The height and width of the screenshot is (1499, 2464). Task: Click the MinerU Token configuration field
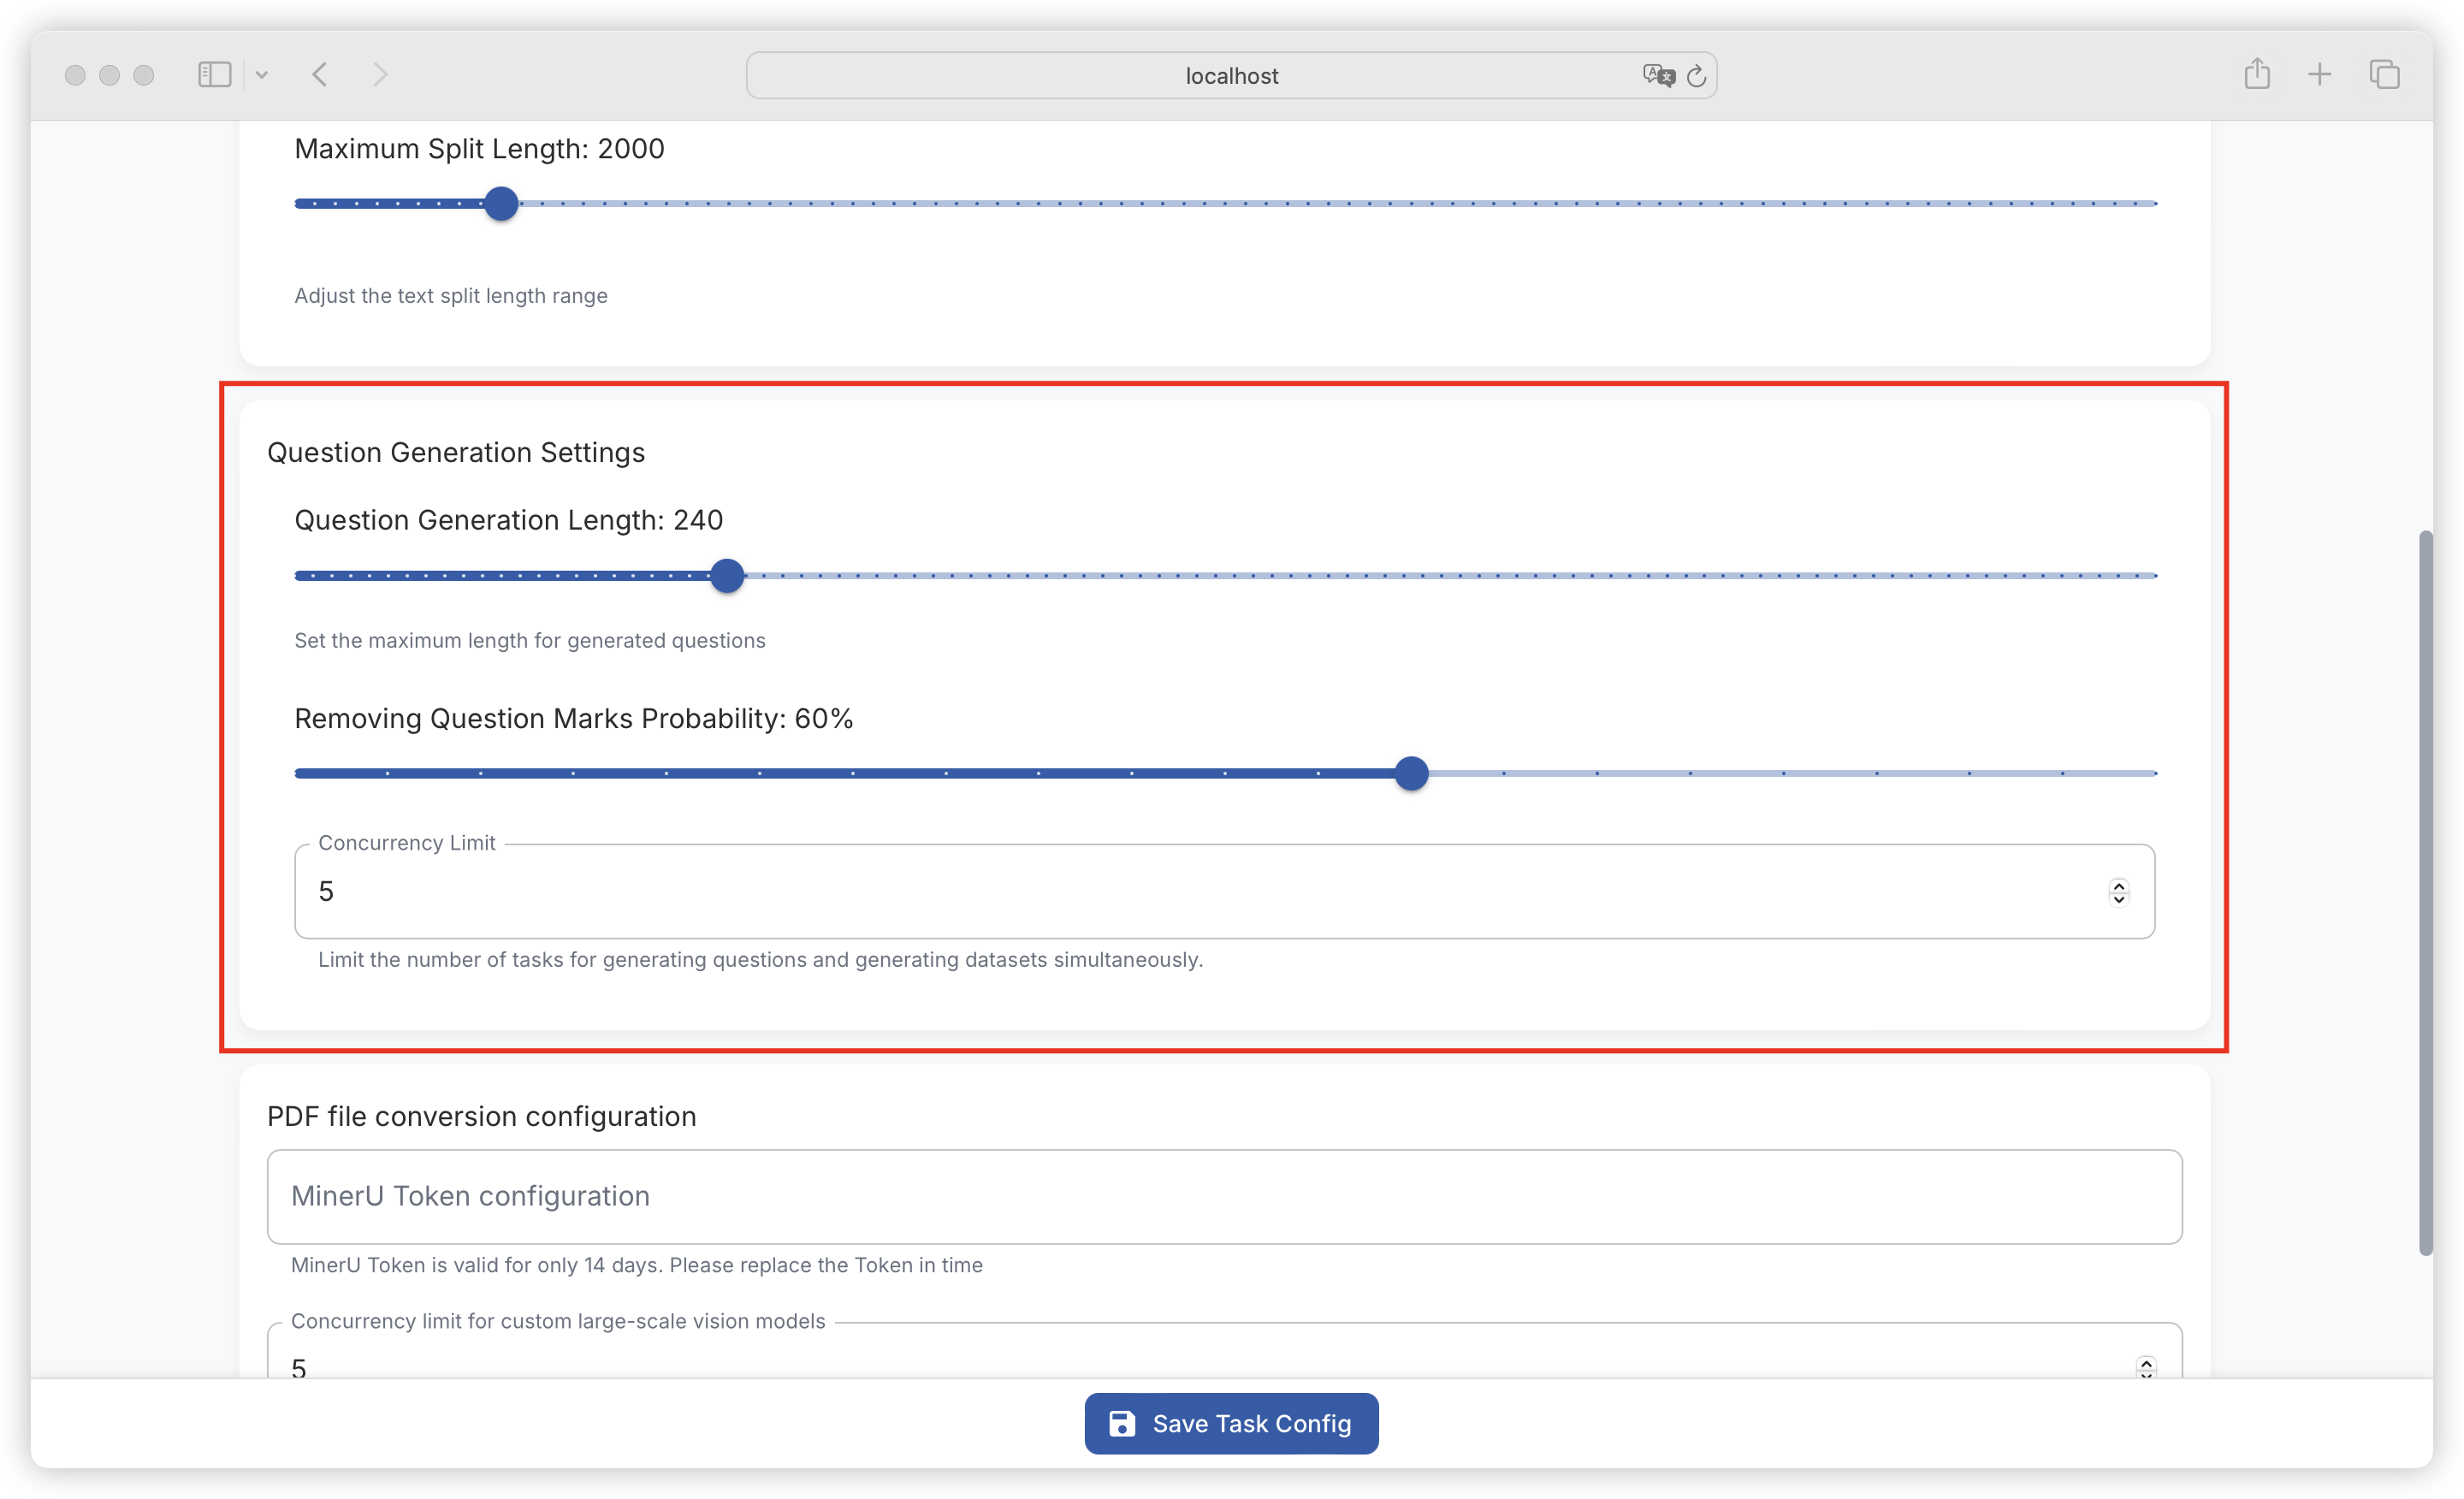point(1224,1196)
